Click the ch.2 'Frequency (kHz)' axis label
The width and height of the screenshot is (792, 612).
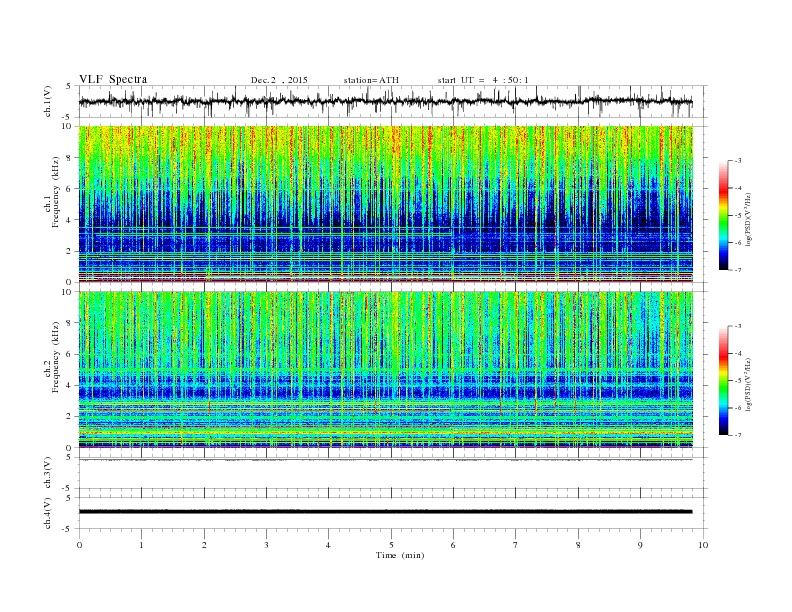tap(56, 357)
